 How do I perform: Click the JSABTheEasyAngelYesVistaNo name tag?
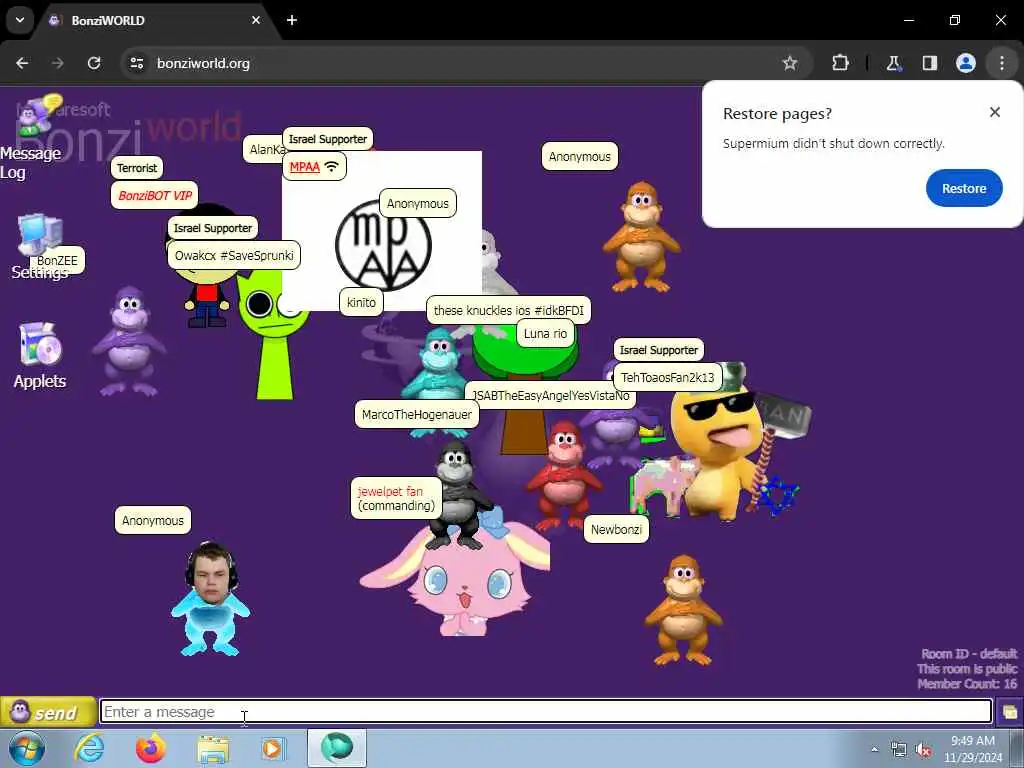(x=551, y=395)
